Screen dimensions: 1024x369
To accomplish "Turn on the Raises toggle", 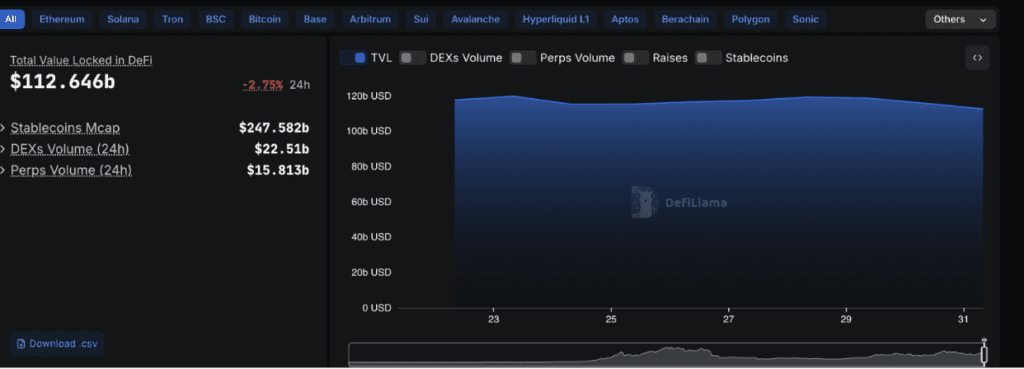I will pyautogui.click(x=635, y=57).
